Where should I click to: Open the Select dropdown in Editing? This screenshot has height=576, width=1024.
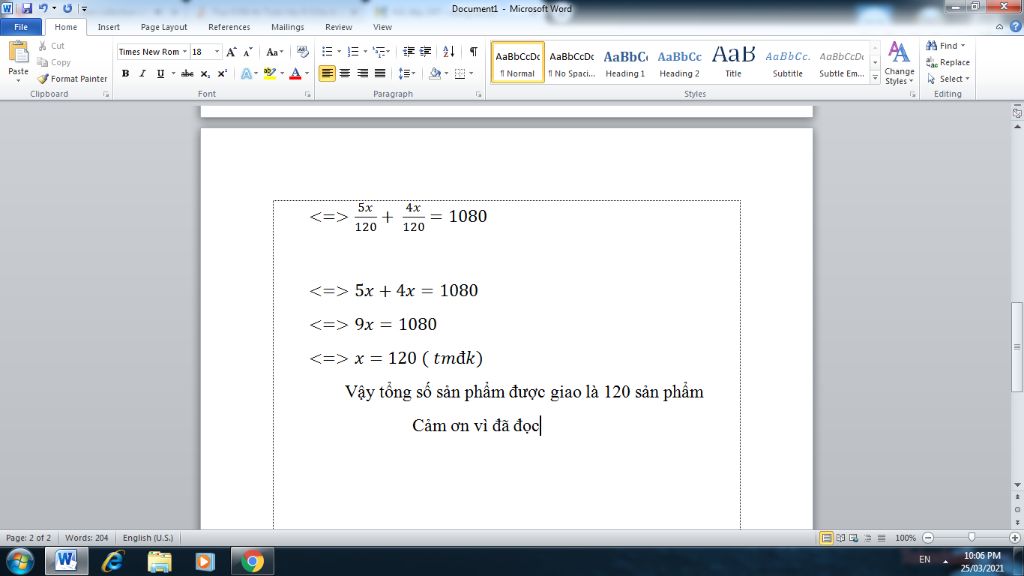[x=948, y=78]
